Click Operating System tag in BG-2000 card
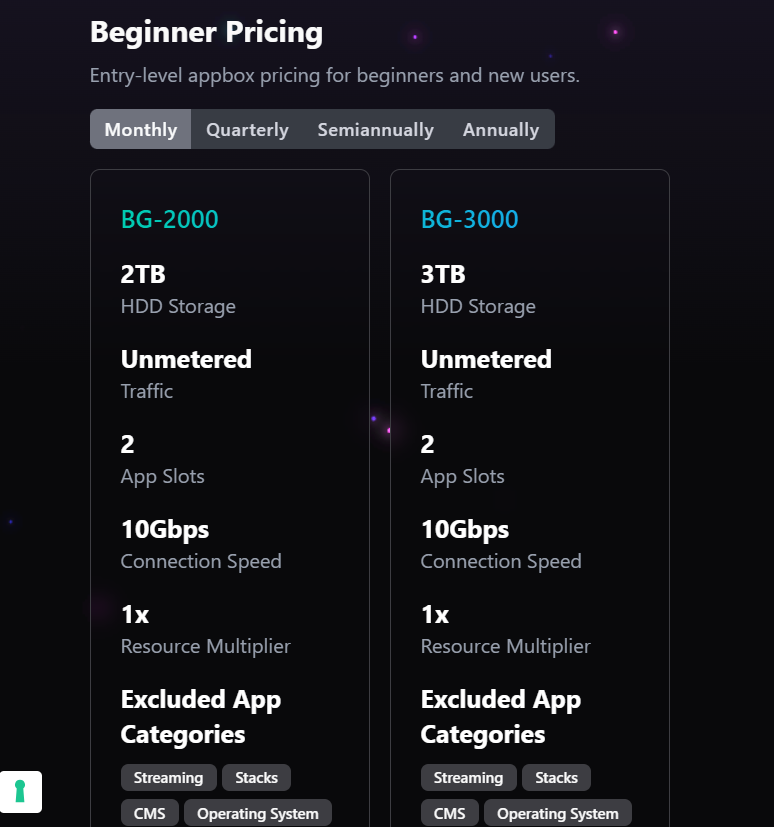Screen dimensions: 774x827 point(258,813)
